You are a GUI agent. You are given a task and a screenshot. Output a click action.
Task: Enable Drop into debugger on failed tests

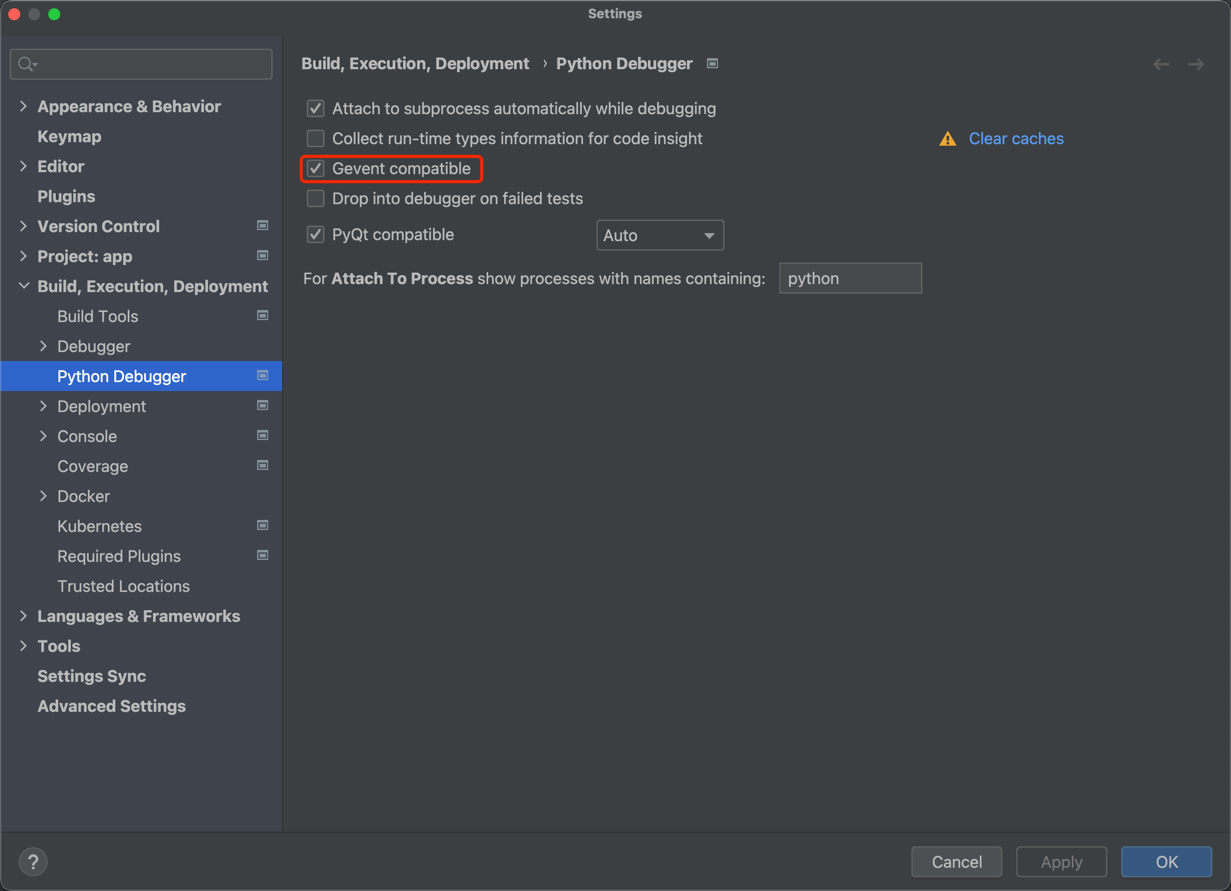[x=315, y=198]
